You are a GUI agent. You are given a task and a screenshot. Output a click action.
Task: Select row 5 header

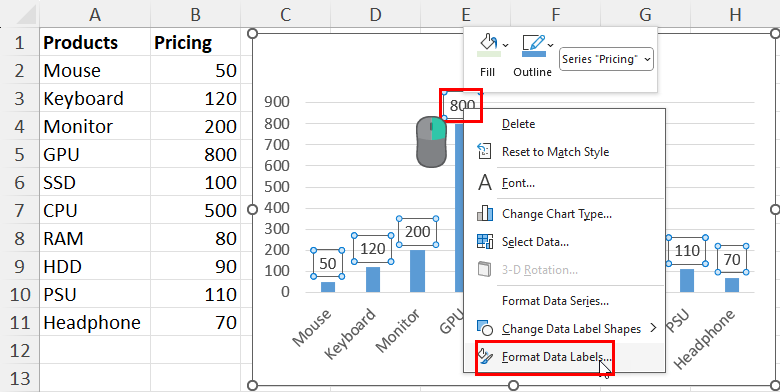19,155
